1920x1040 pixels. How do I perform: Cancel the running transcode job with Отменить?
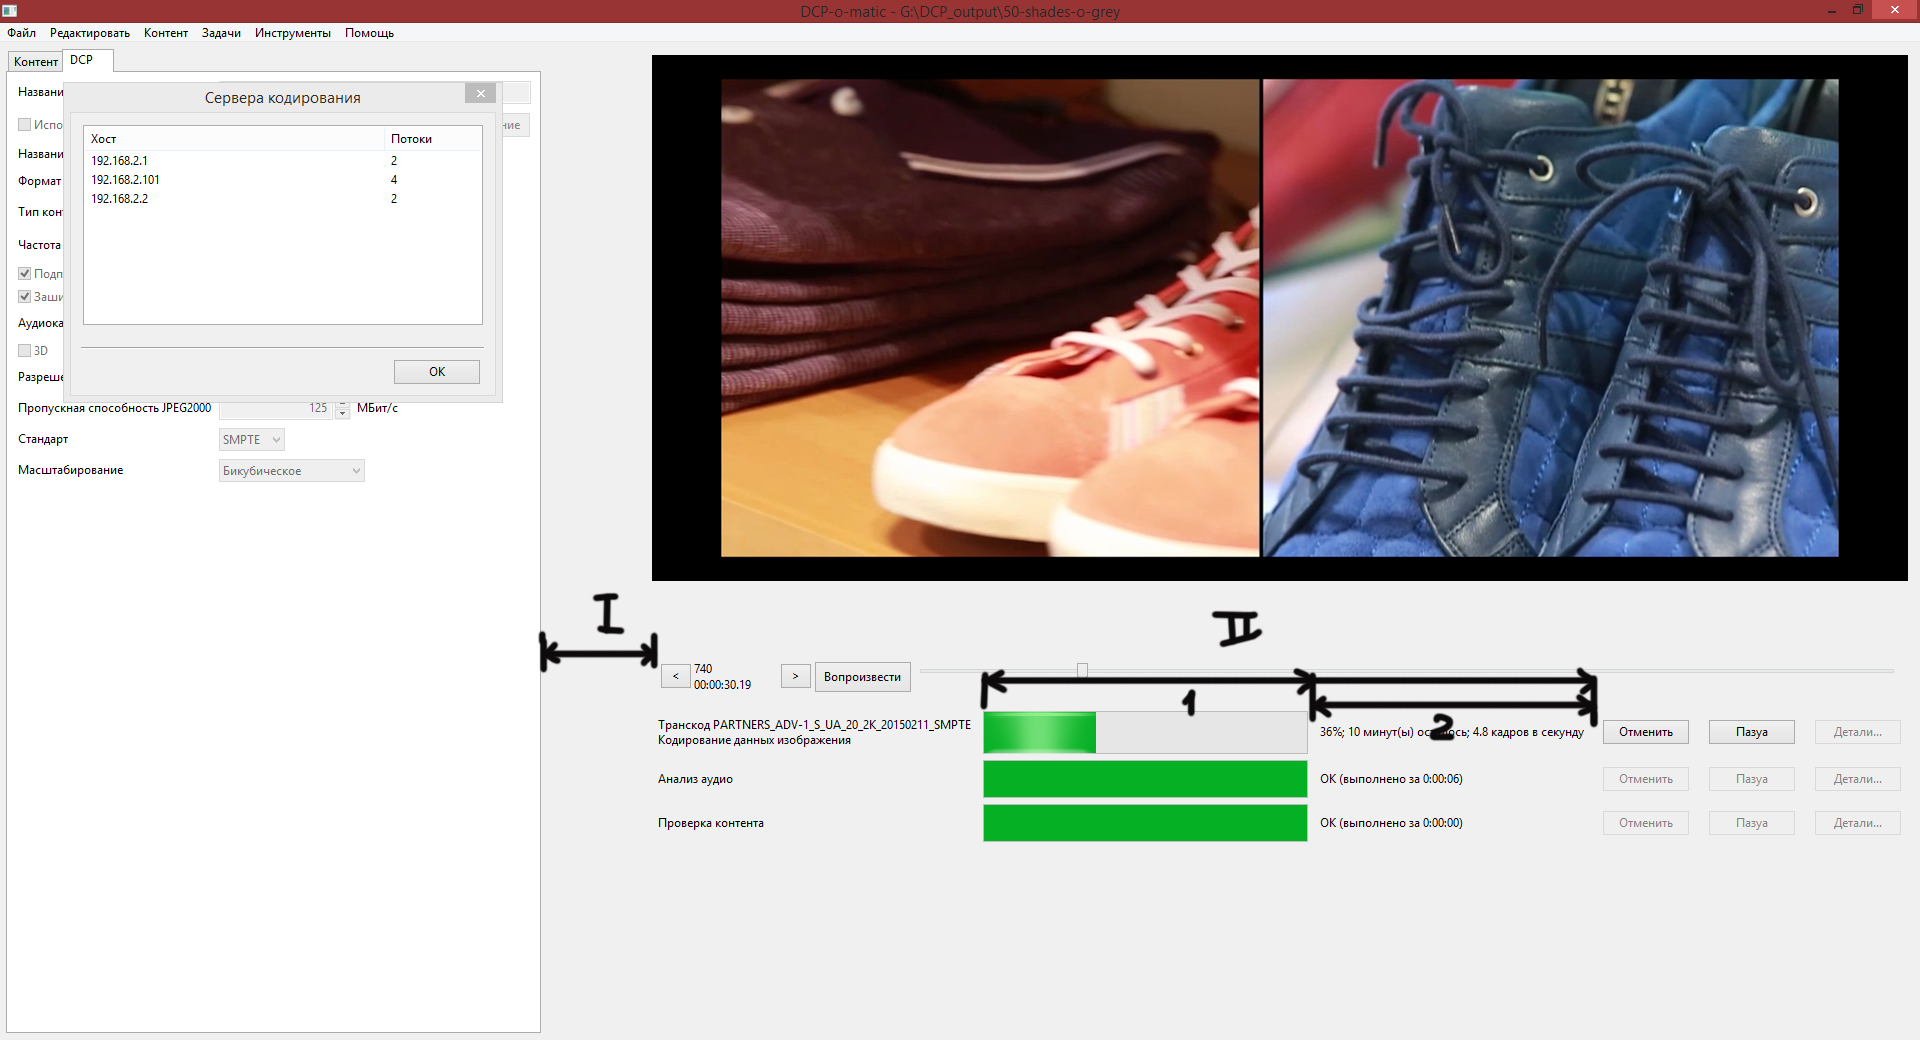coord(1645,732)
